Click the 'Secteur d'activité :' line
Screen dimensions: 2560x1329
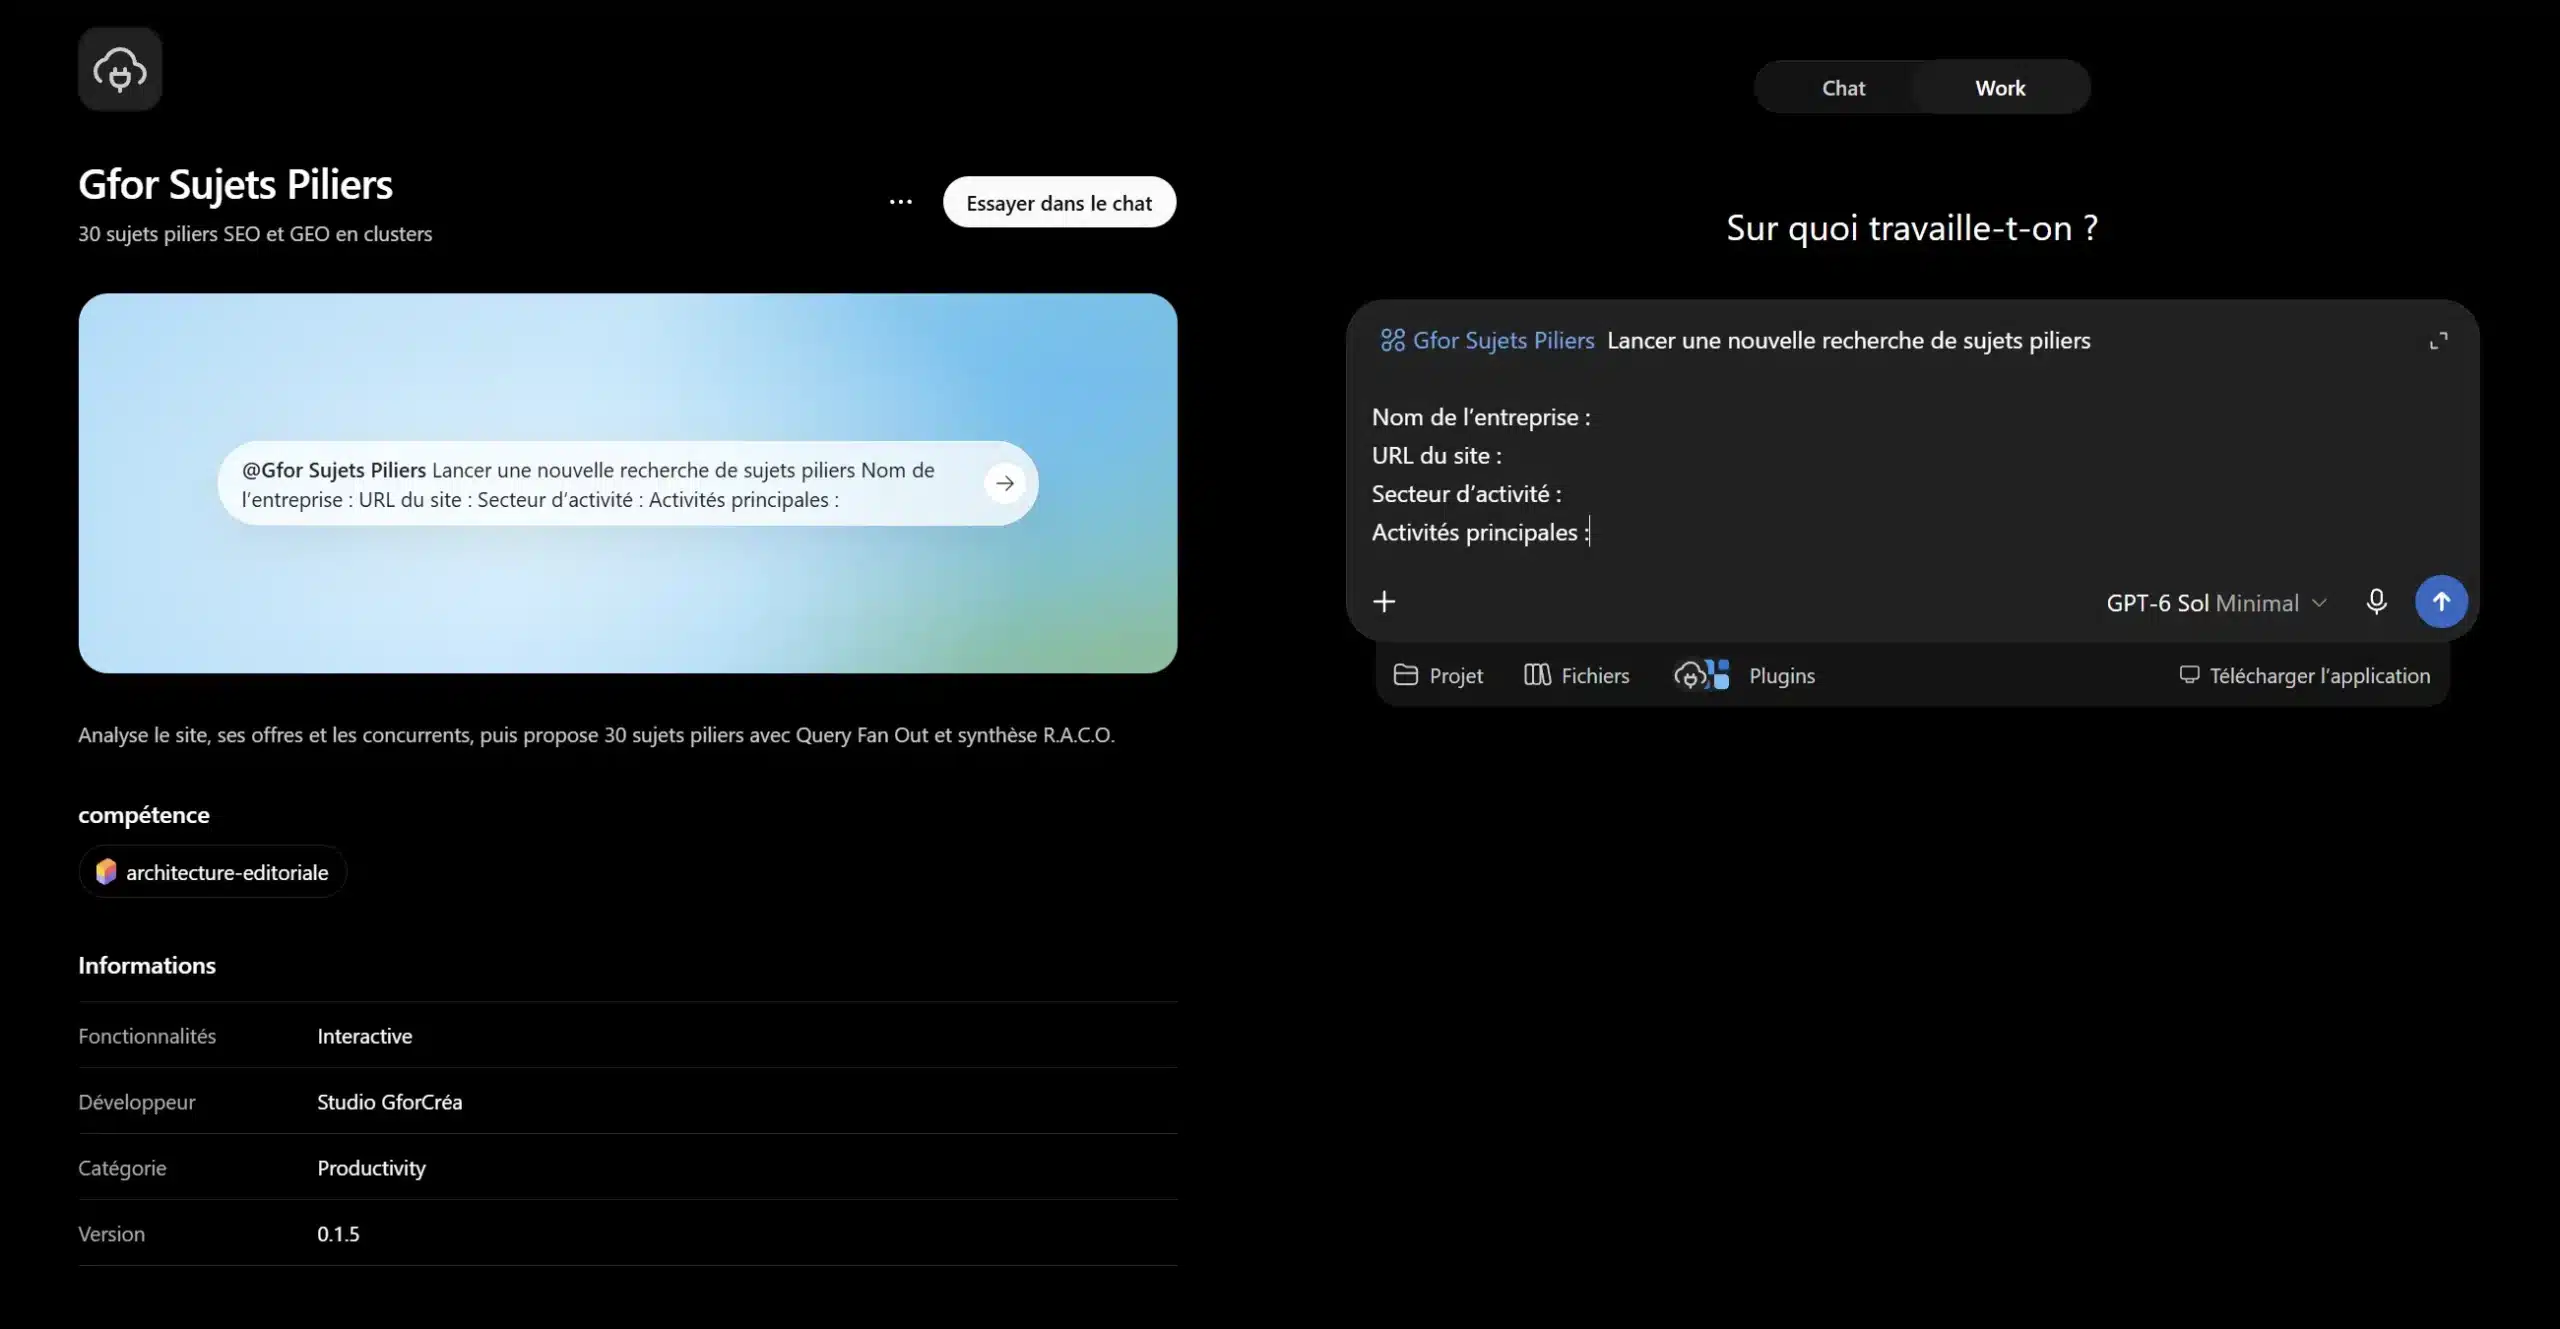[1466, 494]
